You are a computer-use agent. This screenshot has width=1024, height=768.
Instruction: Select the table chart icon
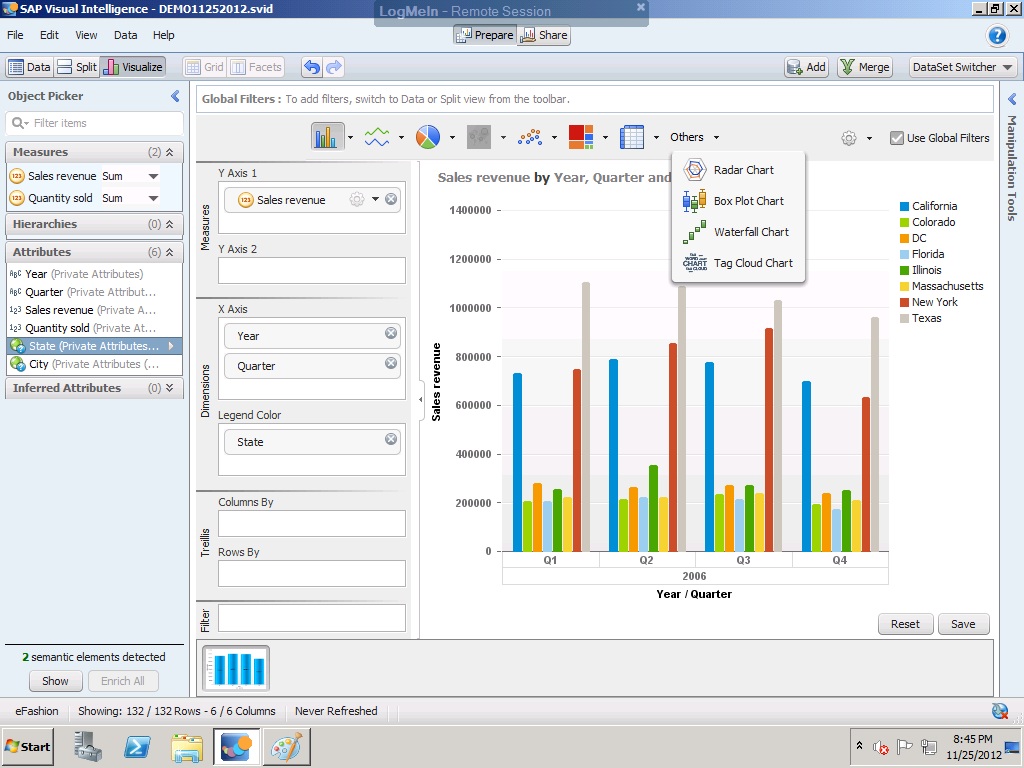pos(632,137)
